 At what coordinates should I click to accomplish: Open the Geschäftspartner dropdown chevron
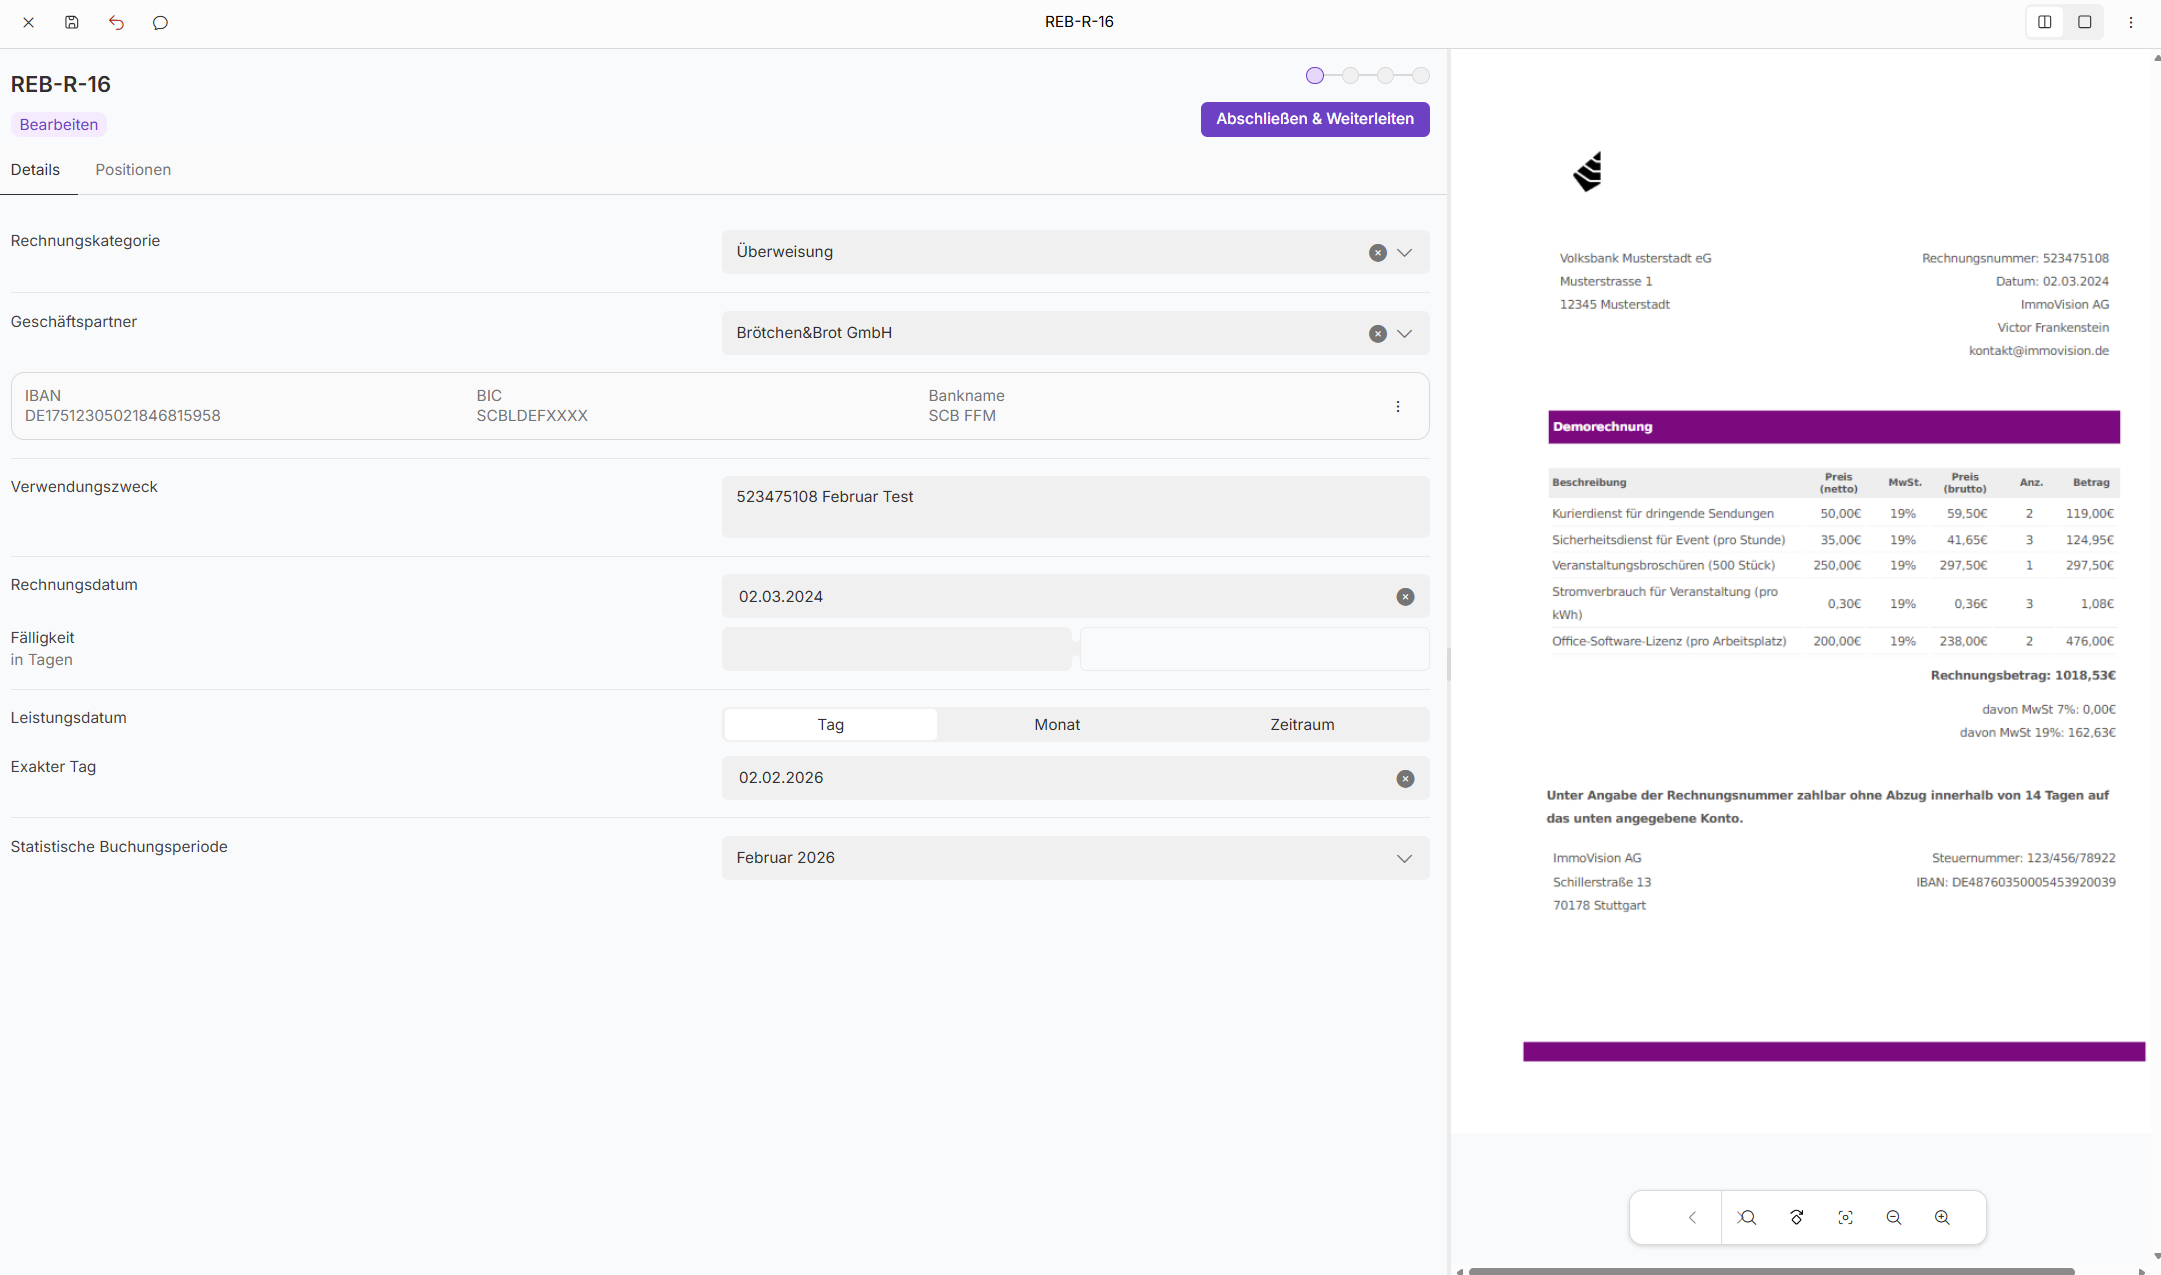pos(1404,333)
